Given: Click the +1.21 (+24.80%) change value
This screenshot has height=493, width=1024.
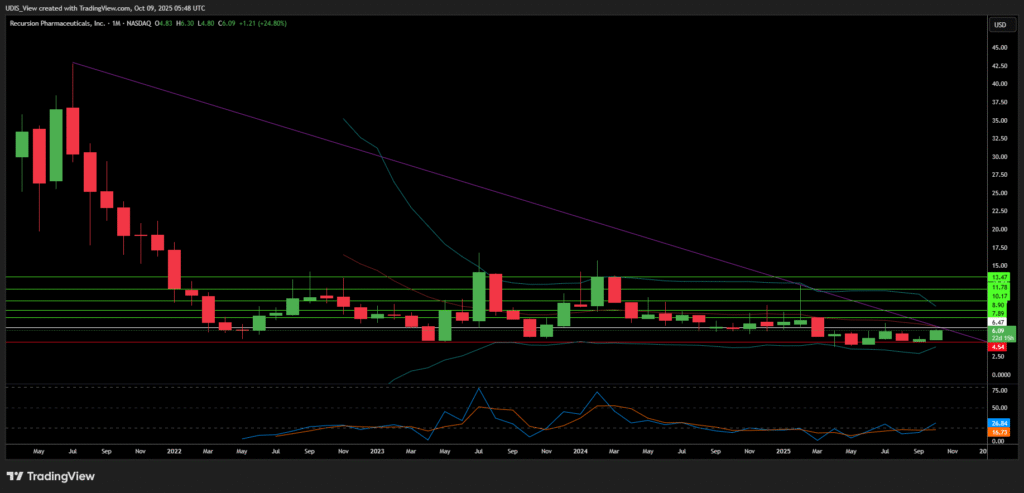Looking at the screenshot, I should [x=262, y=23].
